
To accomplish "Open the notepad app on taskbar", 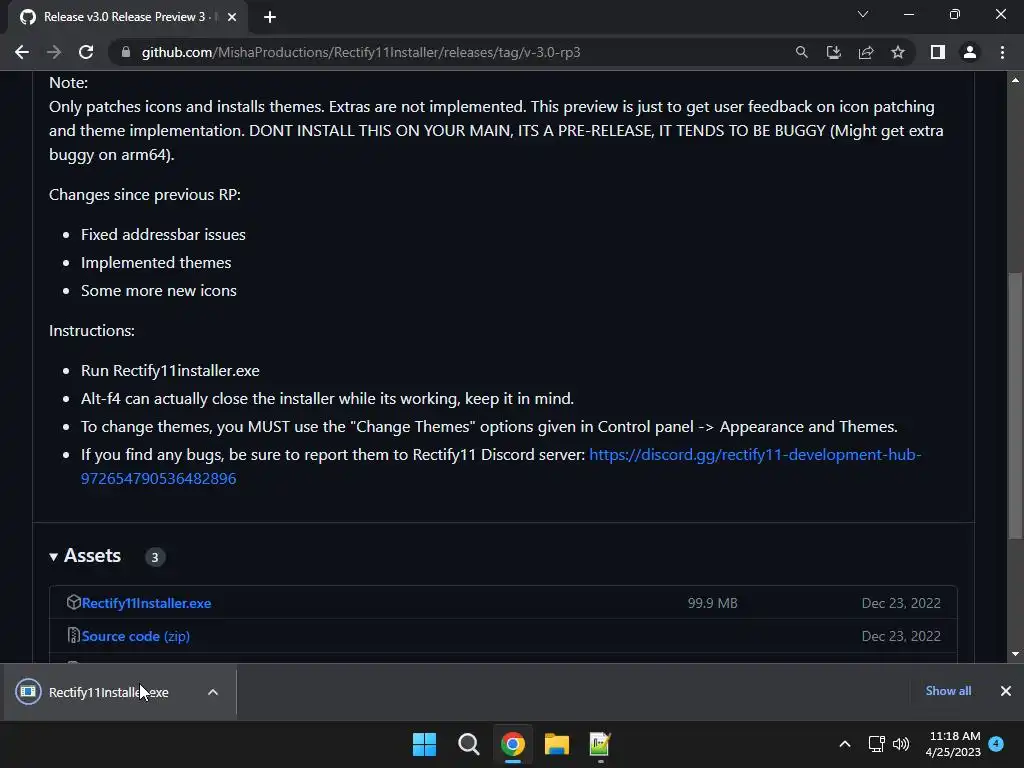I will pos(600,744).
